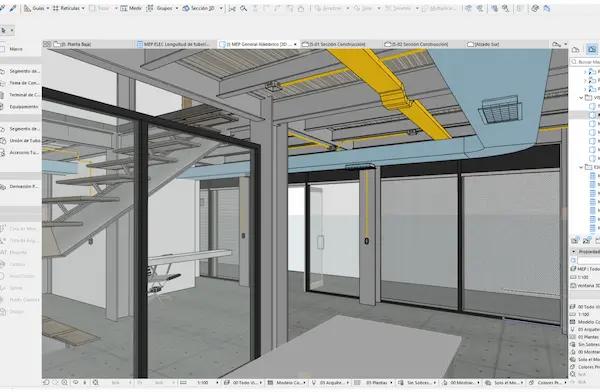Viewport: 600px width, 392px height.
Task: Click the Girar rotate command
Action: coord(363,8)
